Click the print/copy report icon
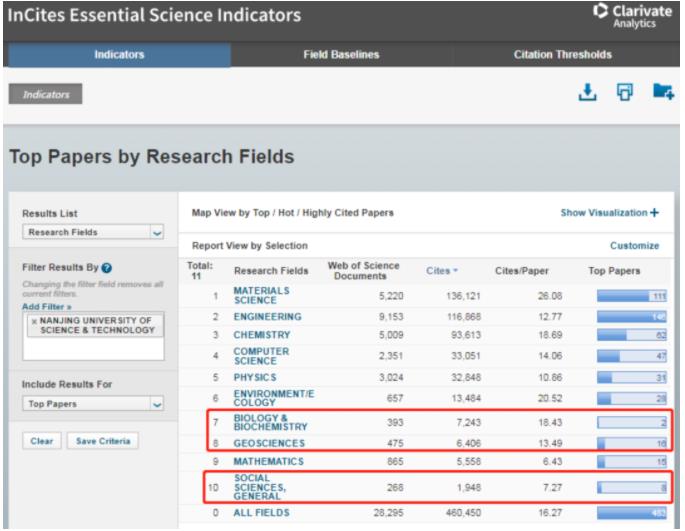685x531 pixels. coord(624,93)
